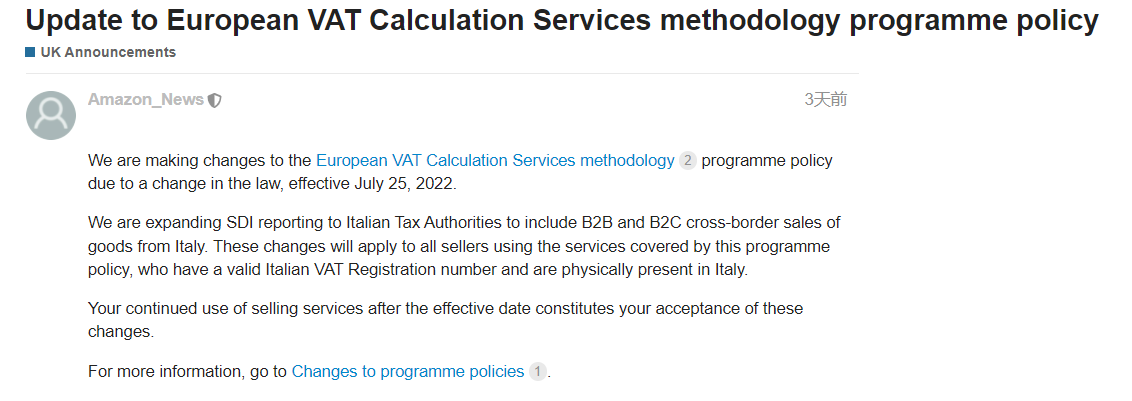Screen dimensions: 1132x401
Task: Click the Amazon_News grey profile avatar
Action: tap(51, 115)
